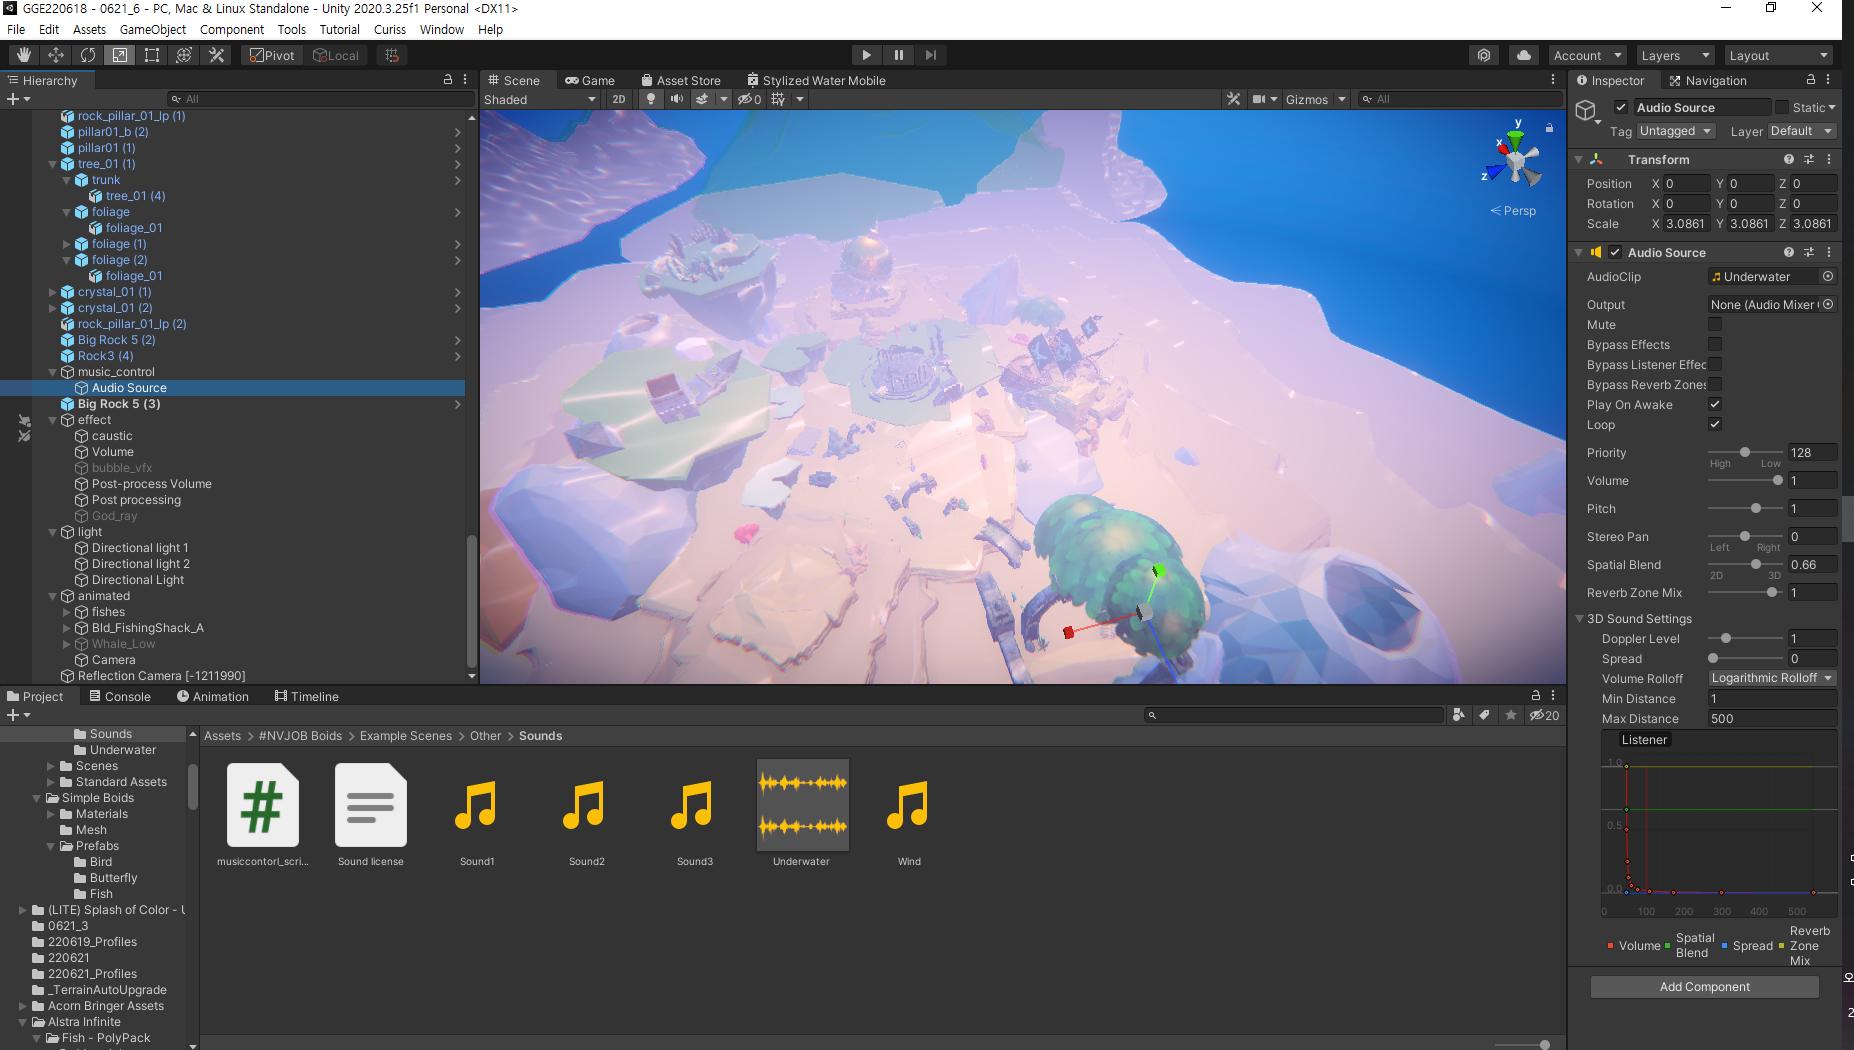Open Shaded draw mode dropdown
The image size is (1854, 1050).
tap(540, 99)
